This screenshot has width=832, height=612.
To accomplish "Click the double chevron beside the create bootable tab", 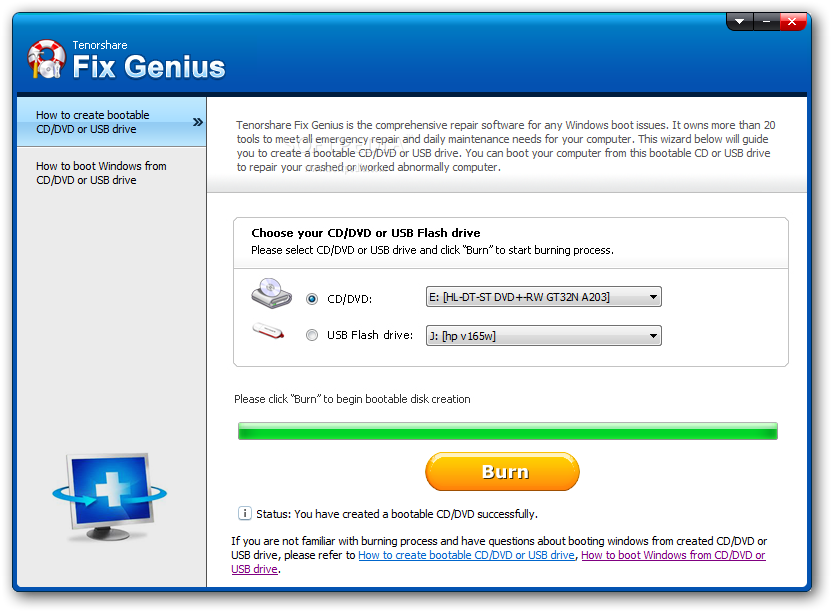I will pyautogui.click(x=198, y=122).
